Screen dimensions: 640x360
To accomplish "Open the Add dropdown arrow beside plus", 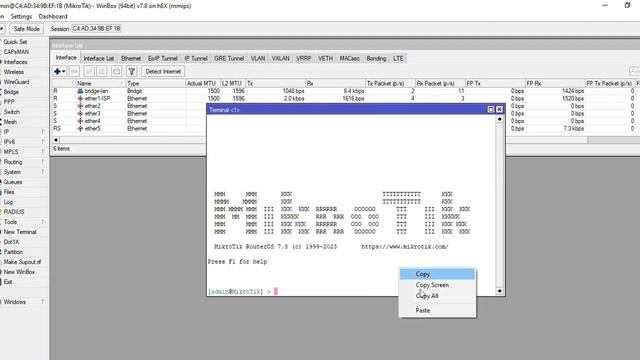I will click(63, 71).
